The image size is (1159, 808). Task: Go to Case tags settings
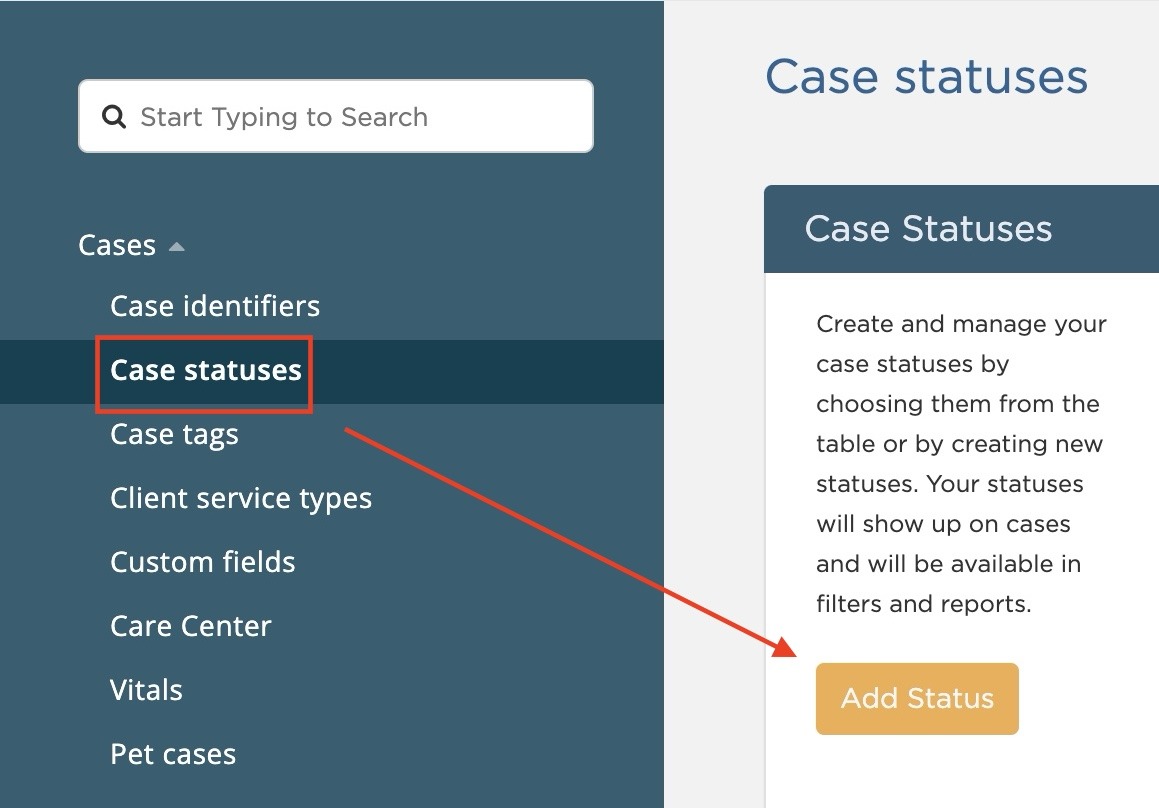click(174, 434)
